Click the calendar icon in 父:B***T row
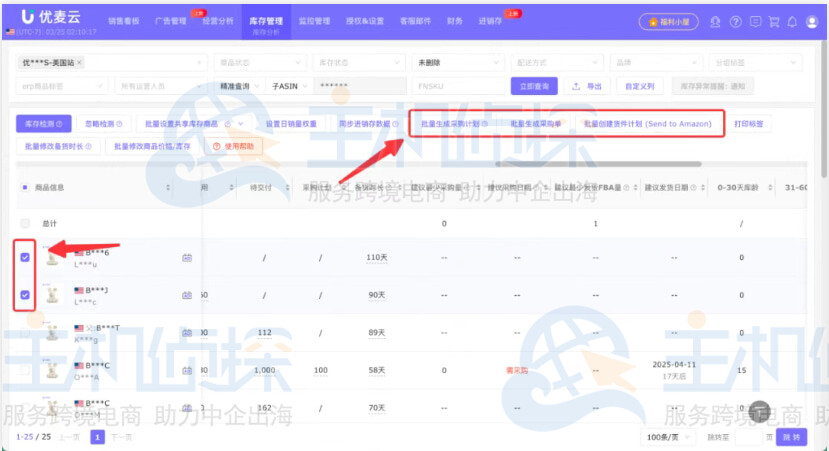Image resolution: width=829 pixels, height=451 pixels. point(187,333)
